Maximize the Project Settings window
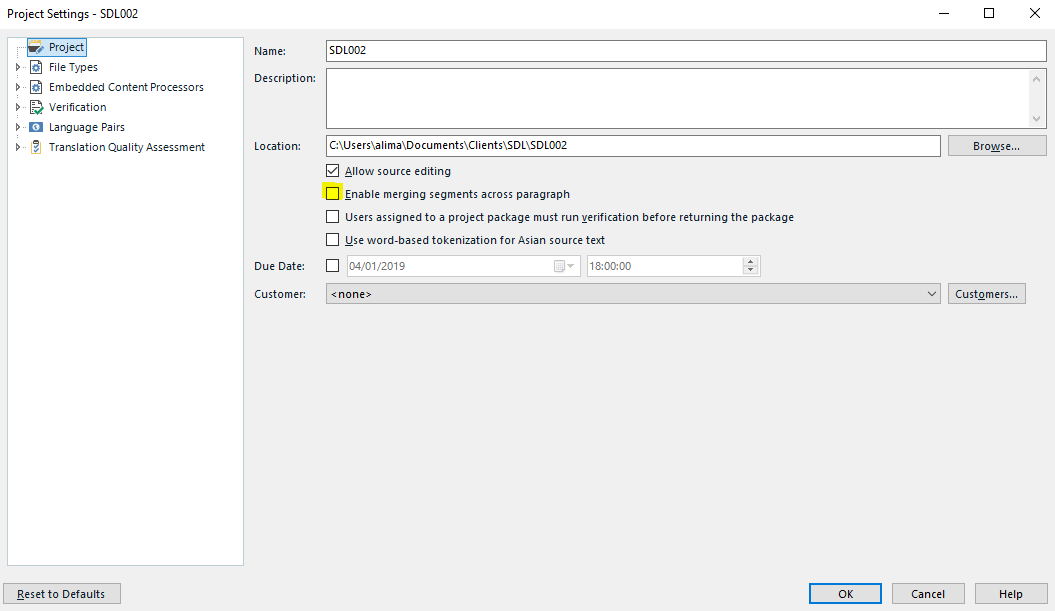 [x=989, y=13]
